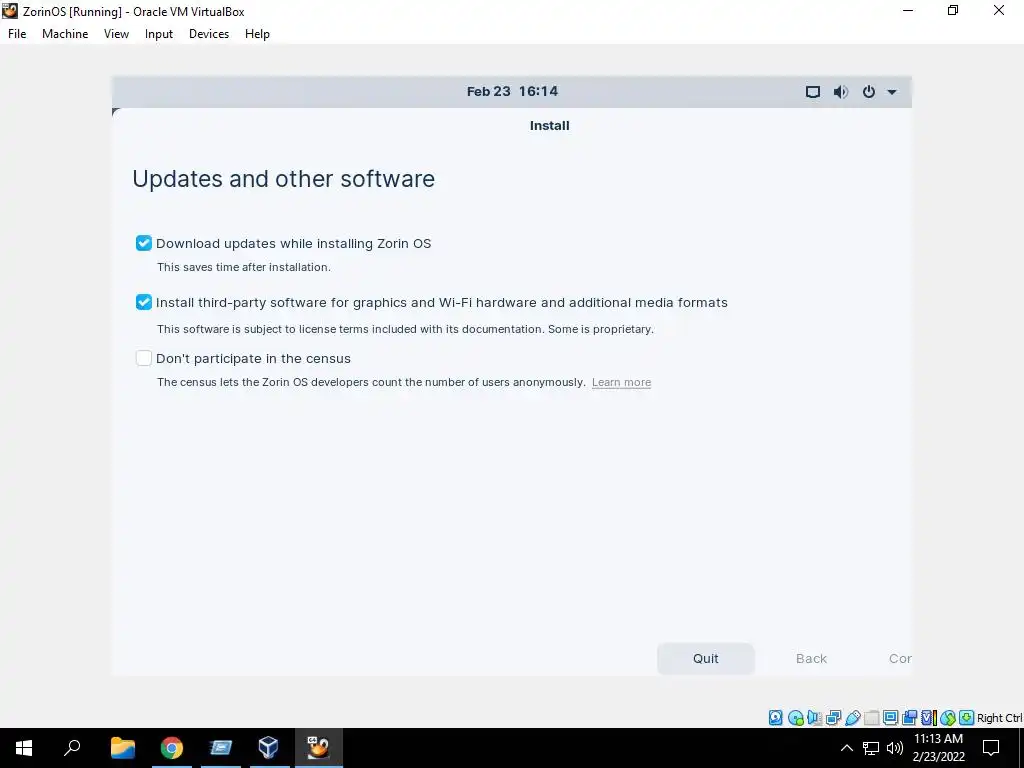Check Don't participate in the census
The height and width of the screenshot is (768, 1024).
(144, 358)
